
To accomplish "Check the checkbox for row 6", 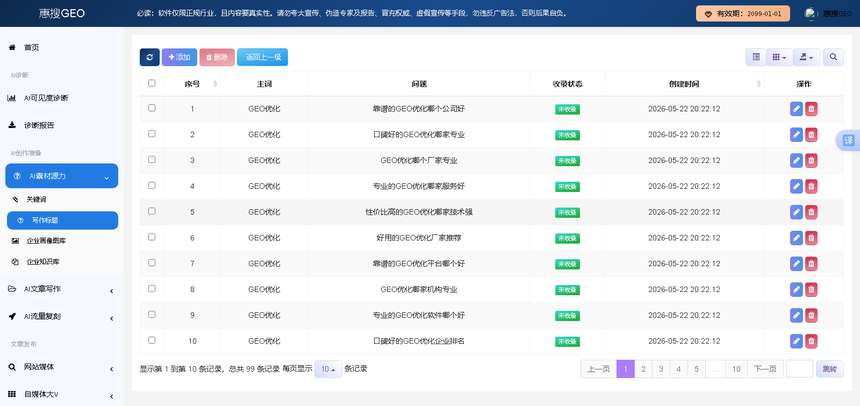I will (x=152, y=236).
